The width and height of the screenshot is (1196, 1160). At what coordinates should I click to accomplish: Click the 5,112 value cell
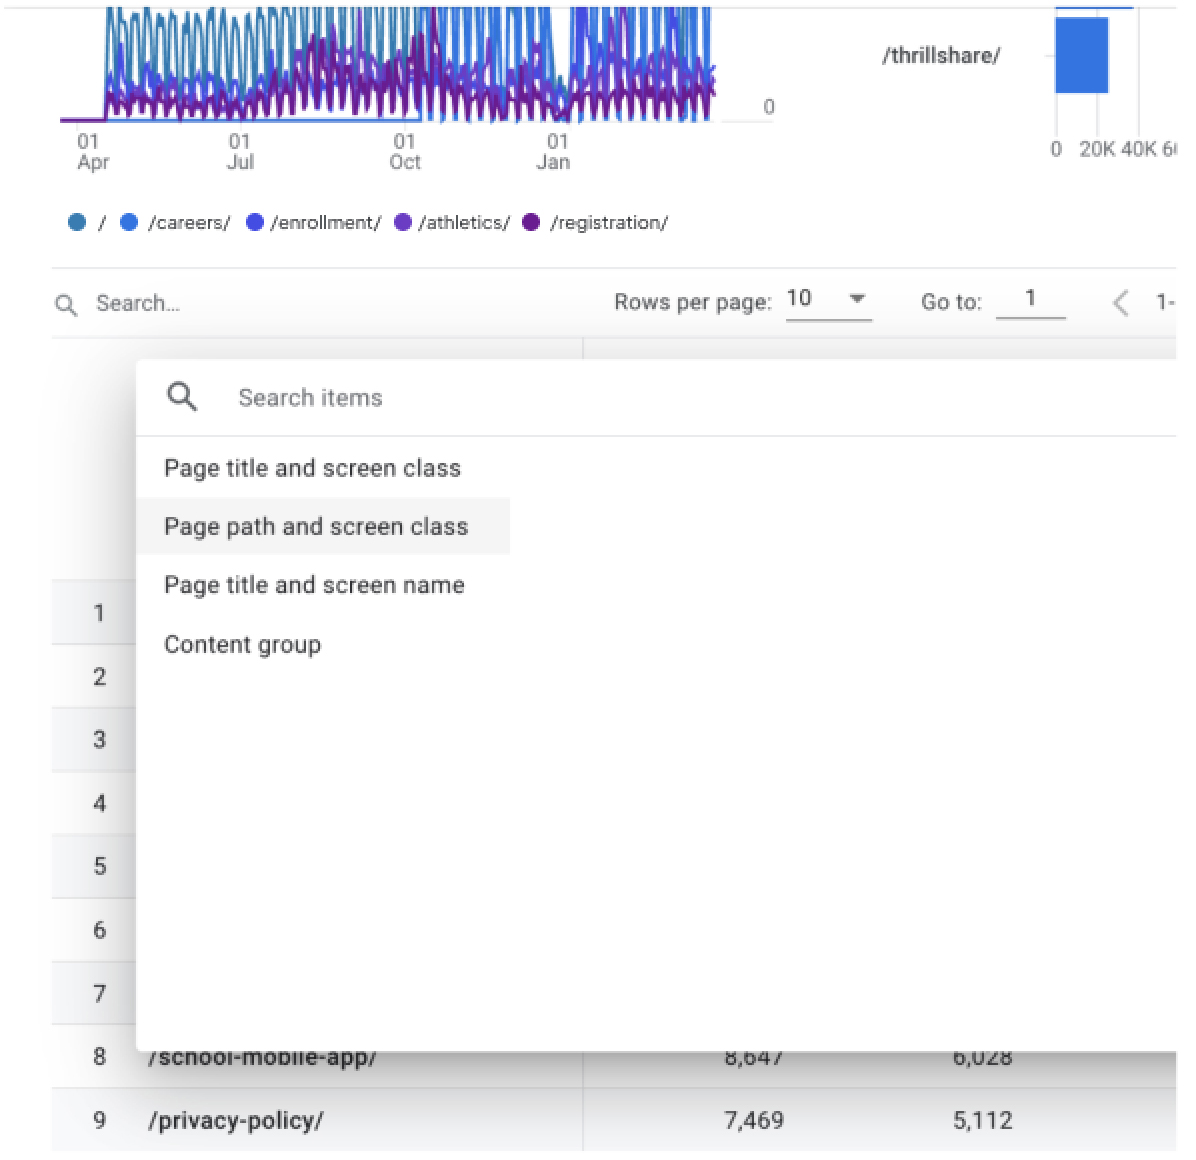pyautogui.click(x=982, y=1120)
